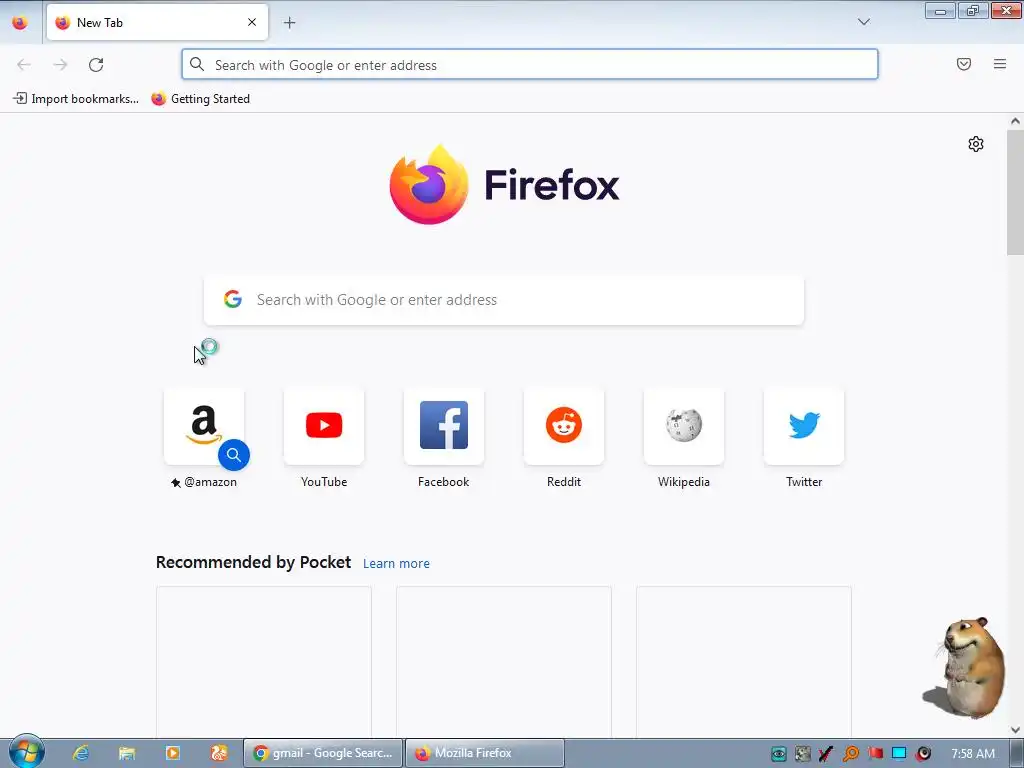Click Import bookmarks in the bookmarks toolbar
Screen dimensions: 1024x768
pos(76,99)
